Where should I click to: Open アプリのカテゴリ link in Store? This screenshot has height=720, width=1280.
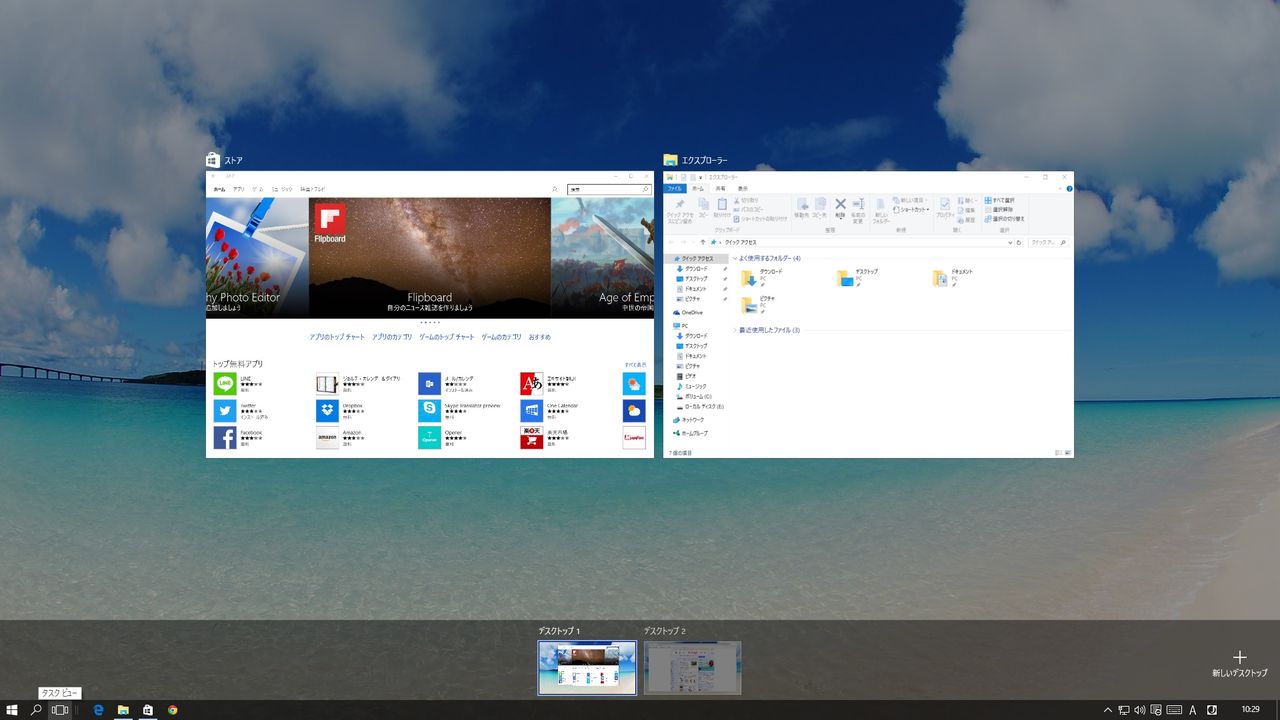[392, 337]
